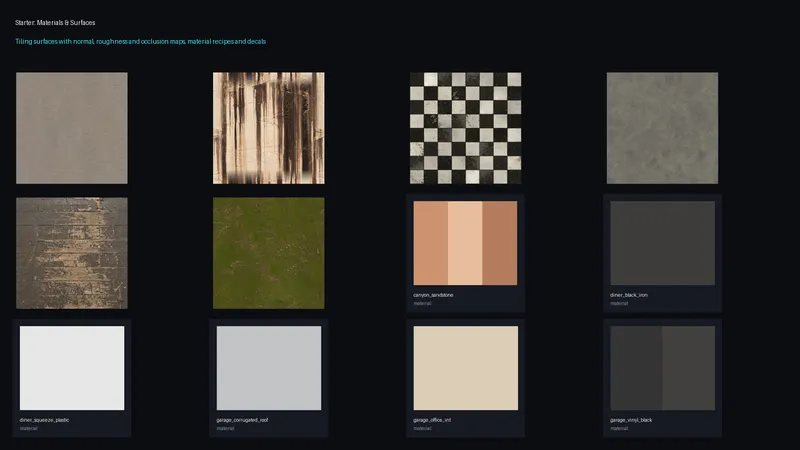The image size is (800, 450).
Task: Click the diner_squeeze_plastic label text
Action: (44, 420)
